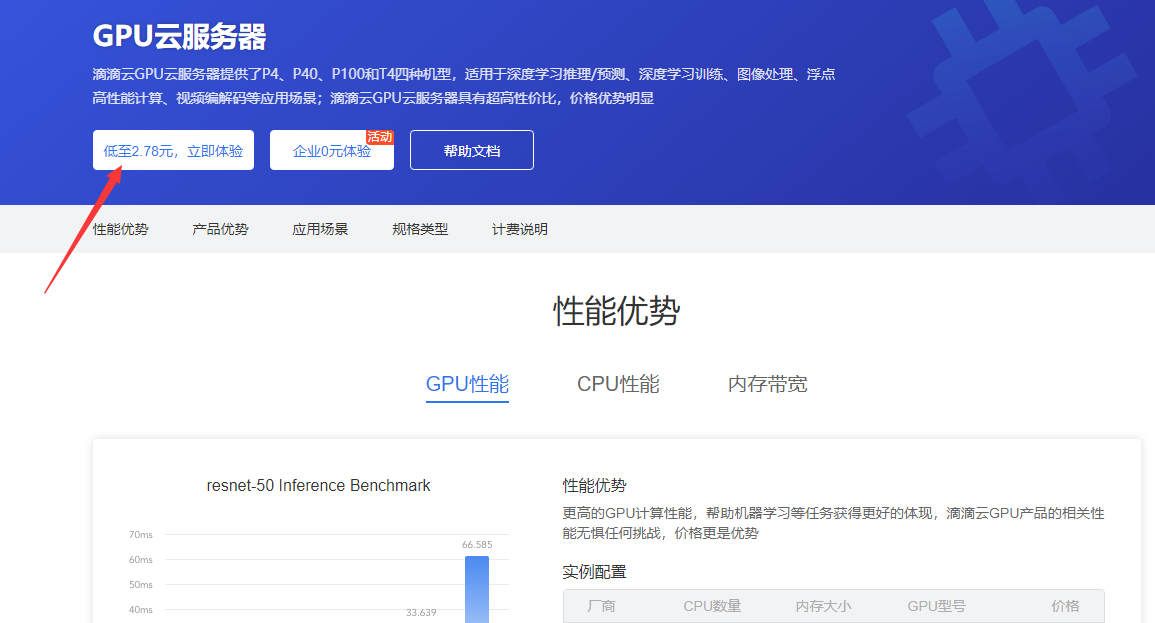Click the 厂商 table column header

pos(601,606)
